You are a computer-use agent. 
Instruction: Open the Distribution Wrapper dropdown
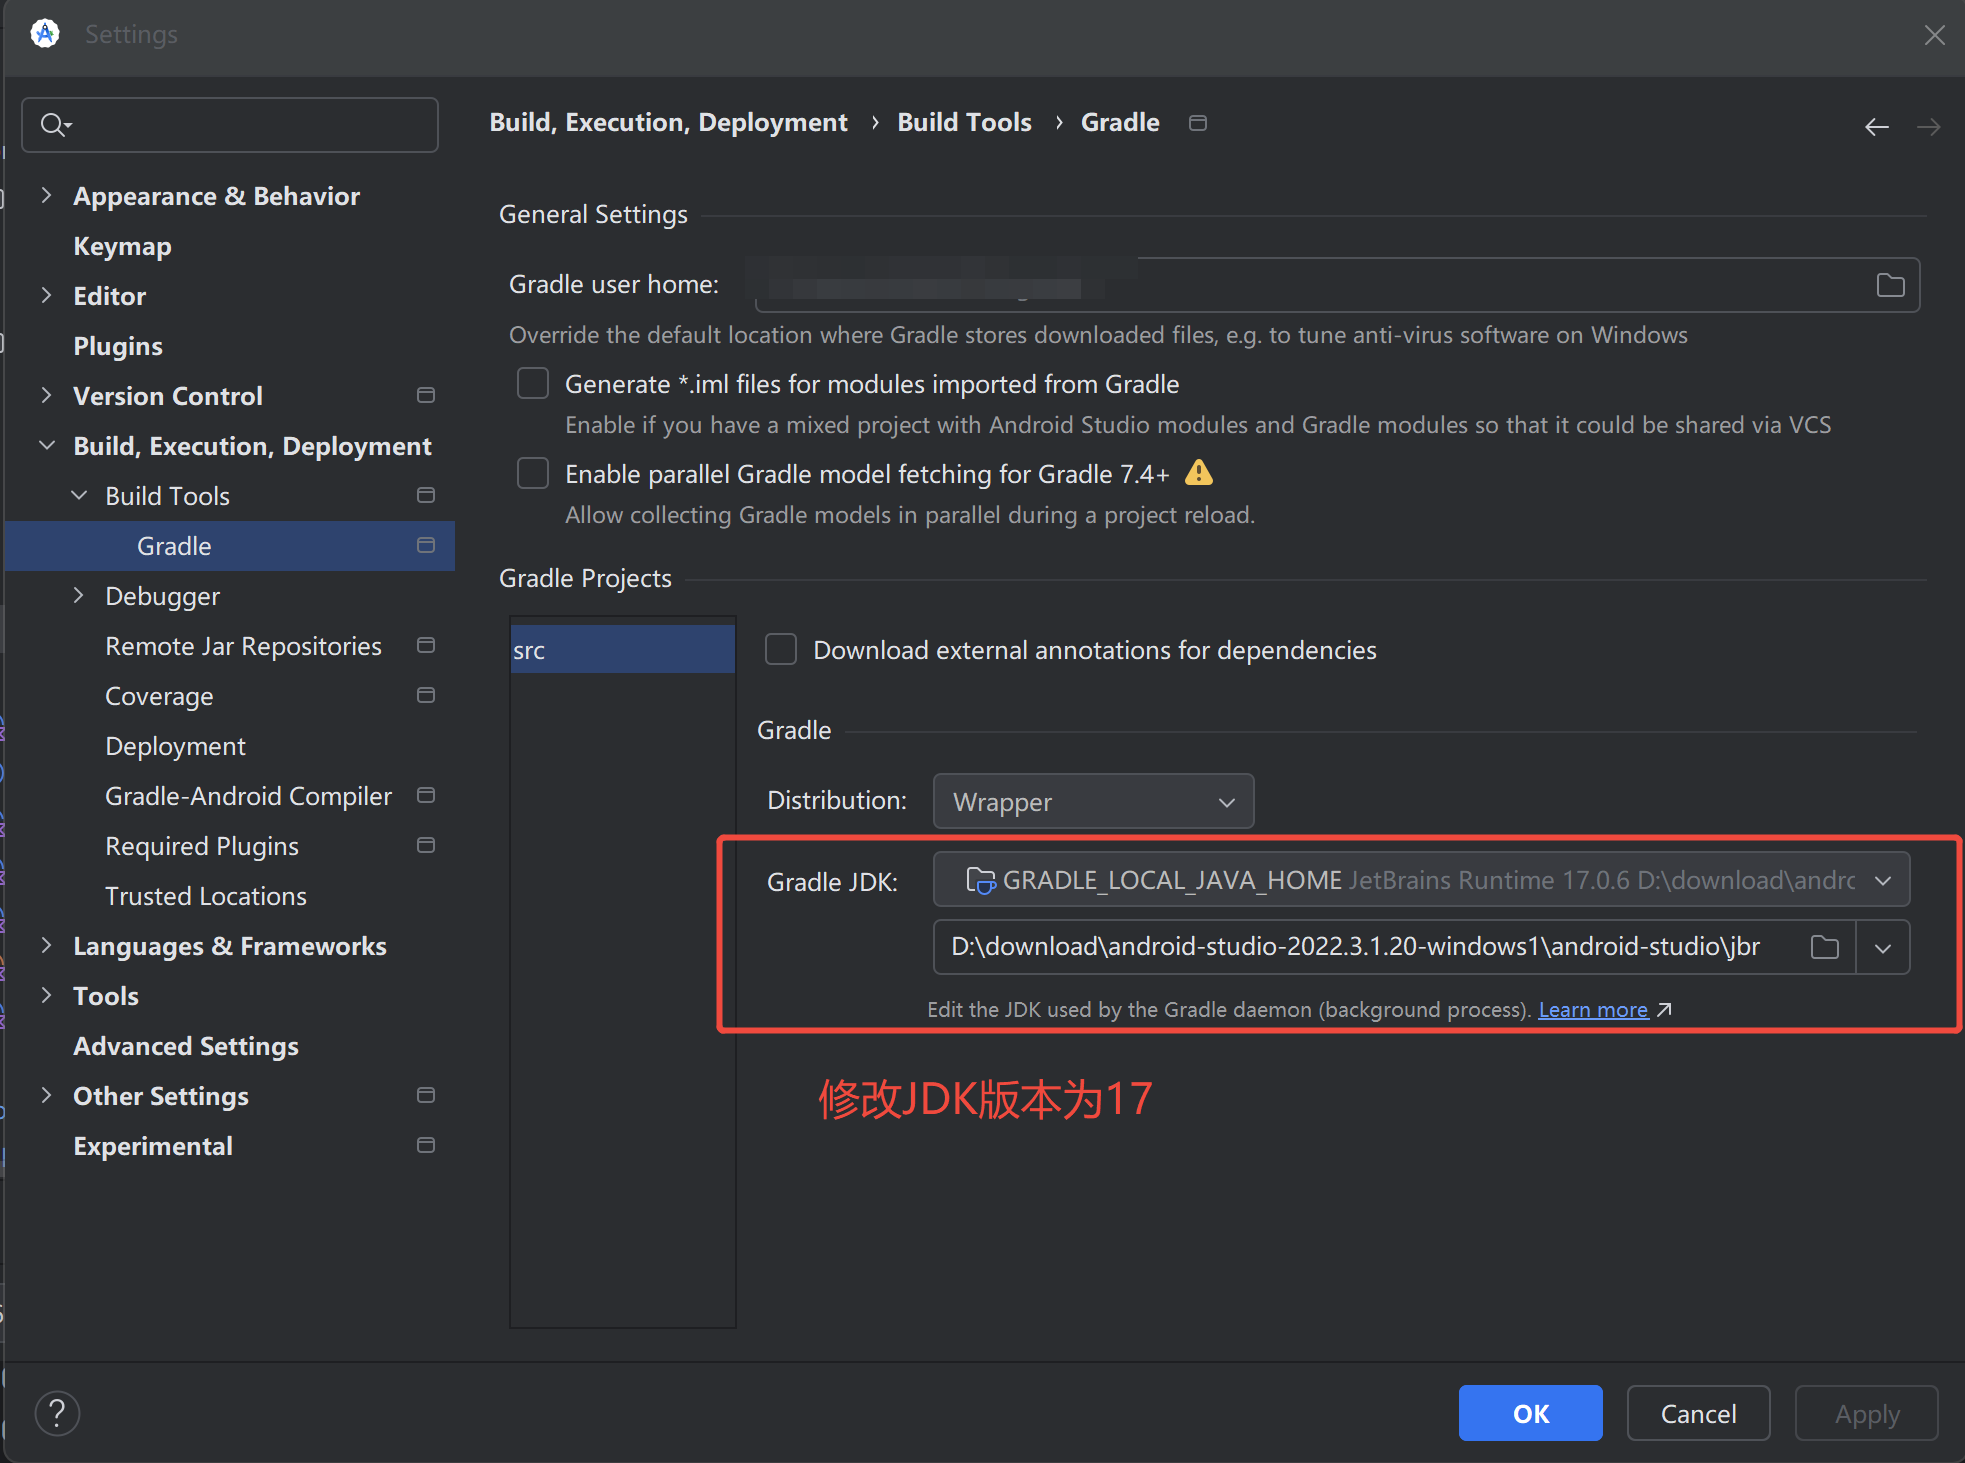1092,802
